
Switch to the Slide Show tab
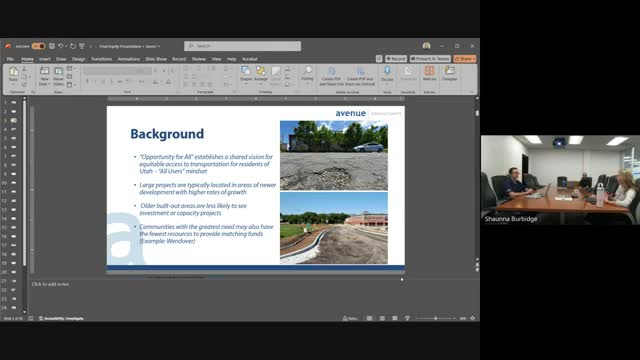(156, 59)
